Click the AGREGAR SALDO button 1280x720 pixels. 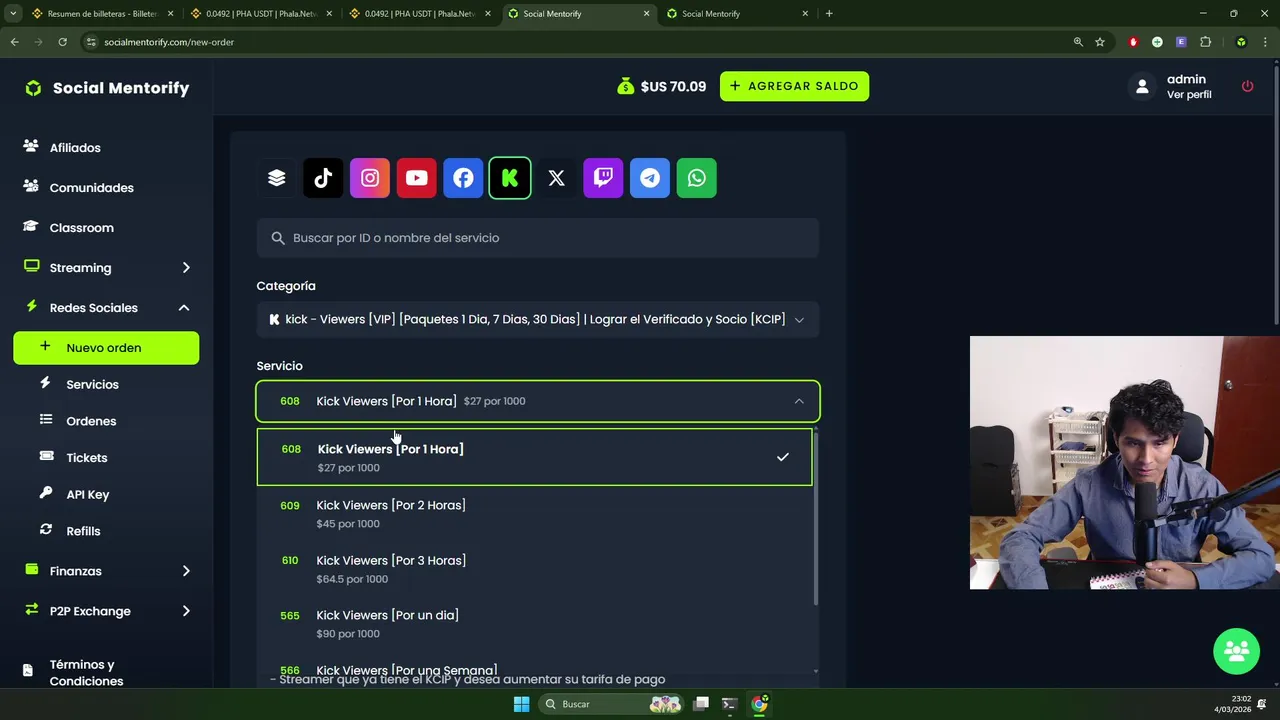coord(794,86)
